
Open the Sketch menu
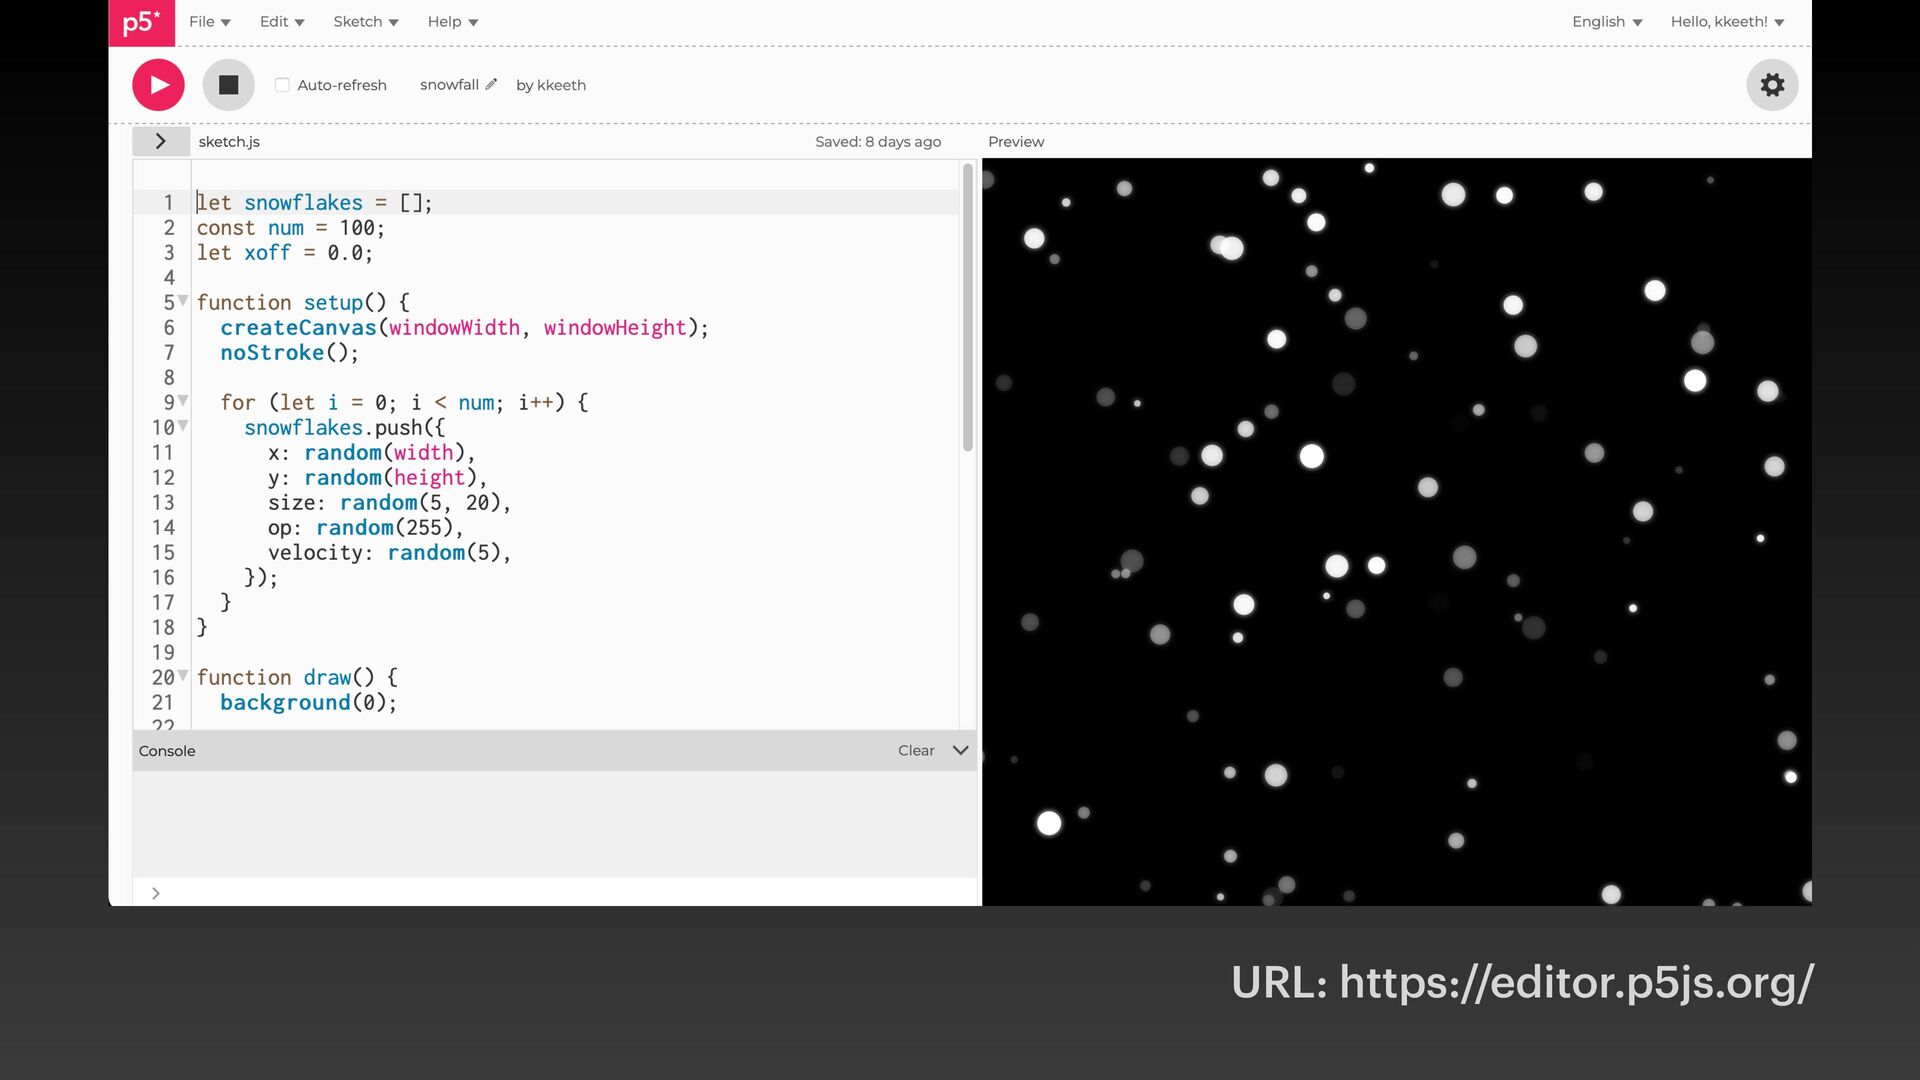click(x=366, y=22)
